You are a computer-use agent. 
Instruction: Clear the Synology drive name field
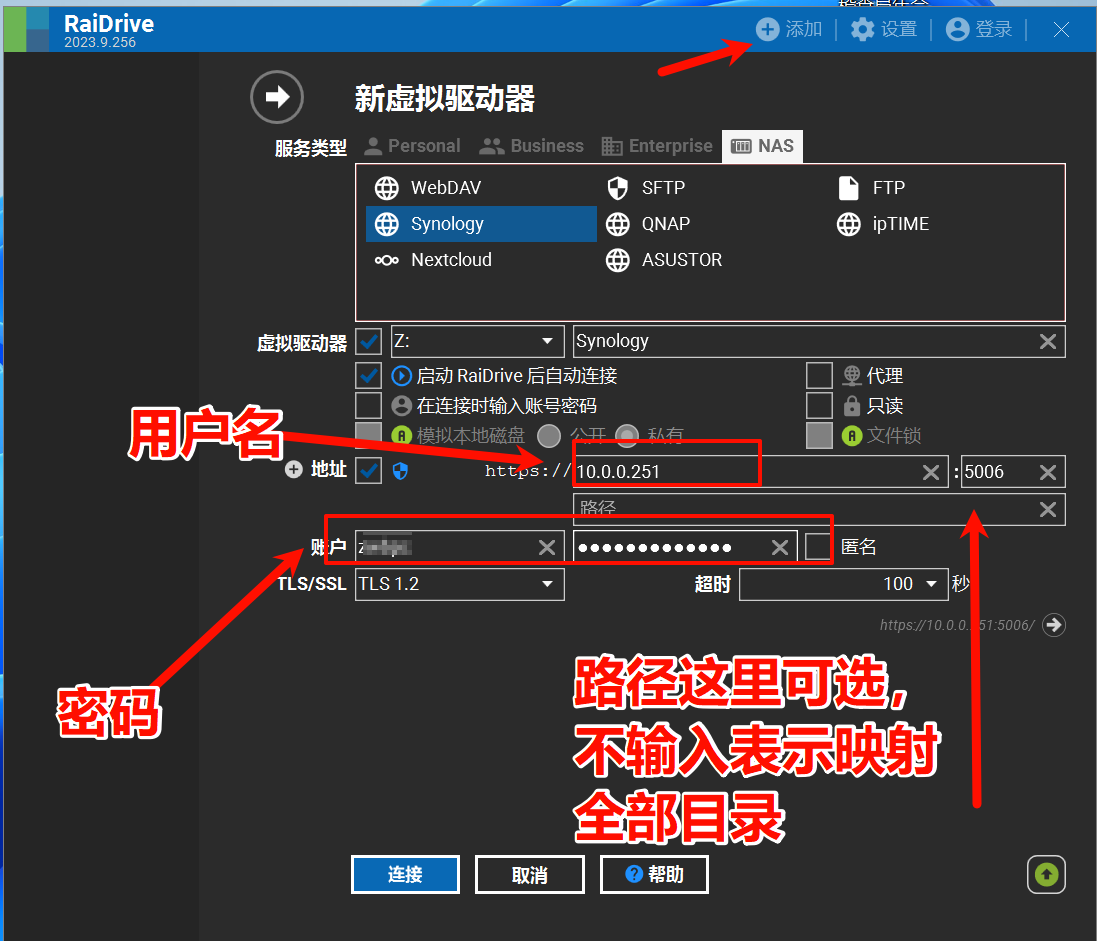(1047, 342)
